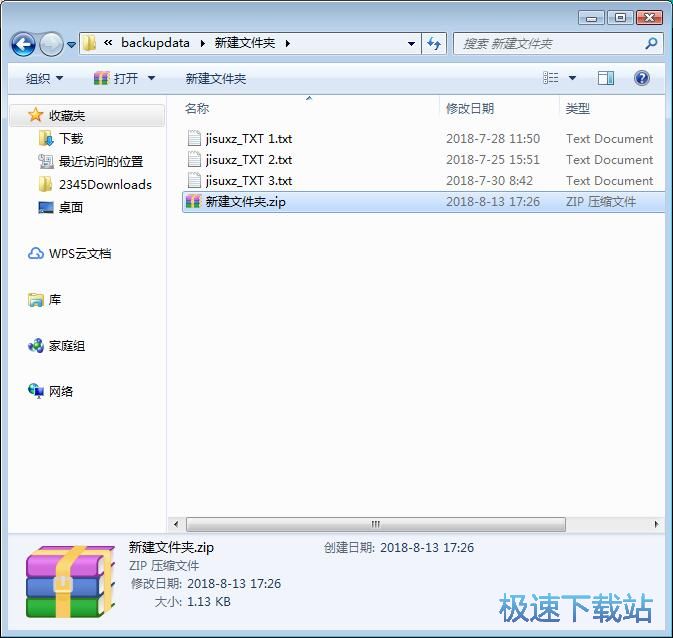The image size is (673, 638).
Task: Maximize the Explorer window
Action: tap(620, 18)
